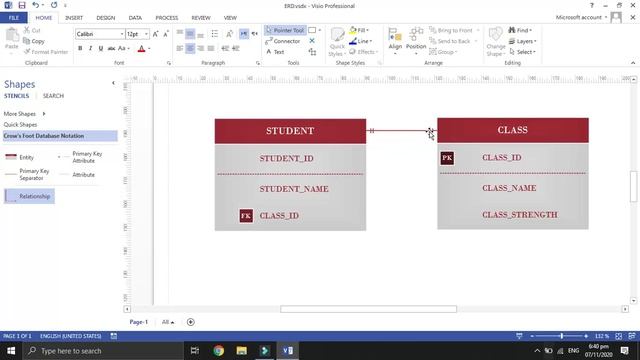Click the Save icon in quick access toolbar
Viewport: 640px width, 360px height.
tap(22, 5)
